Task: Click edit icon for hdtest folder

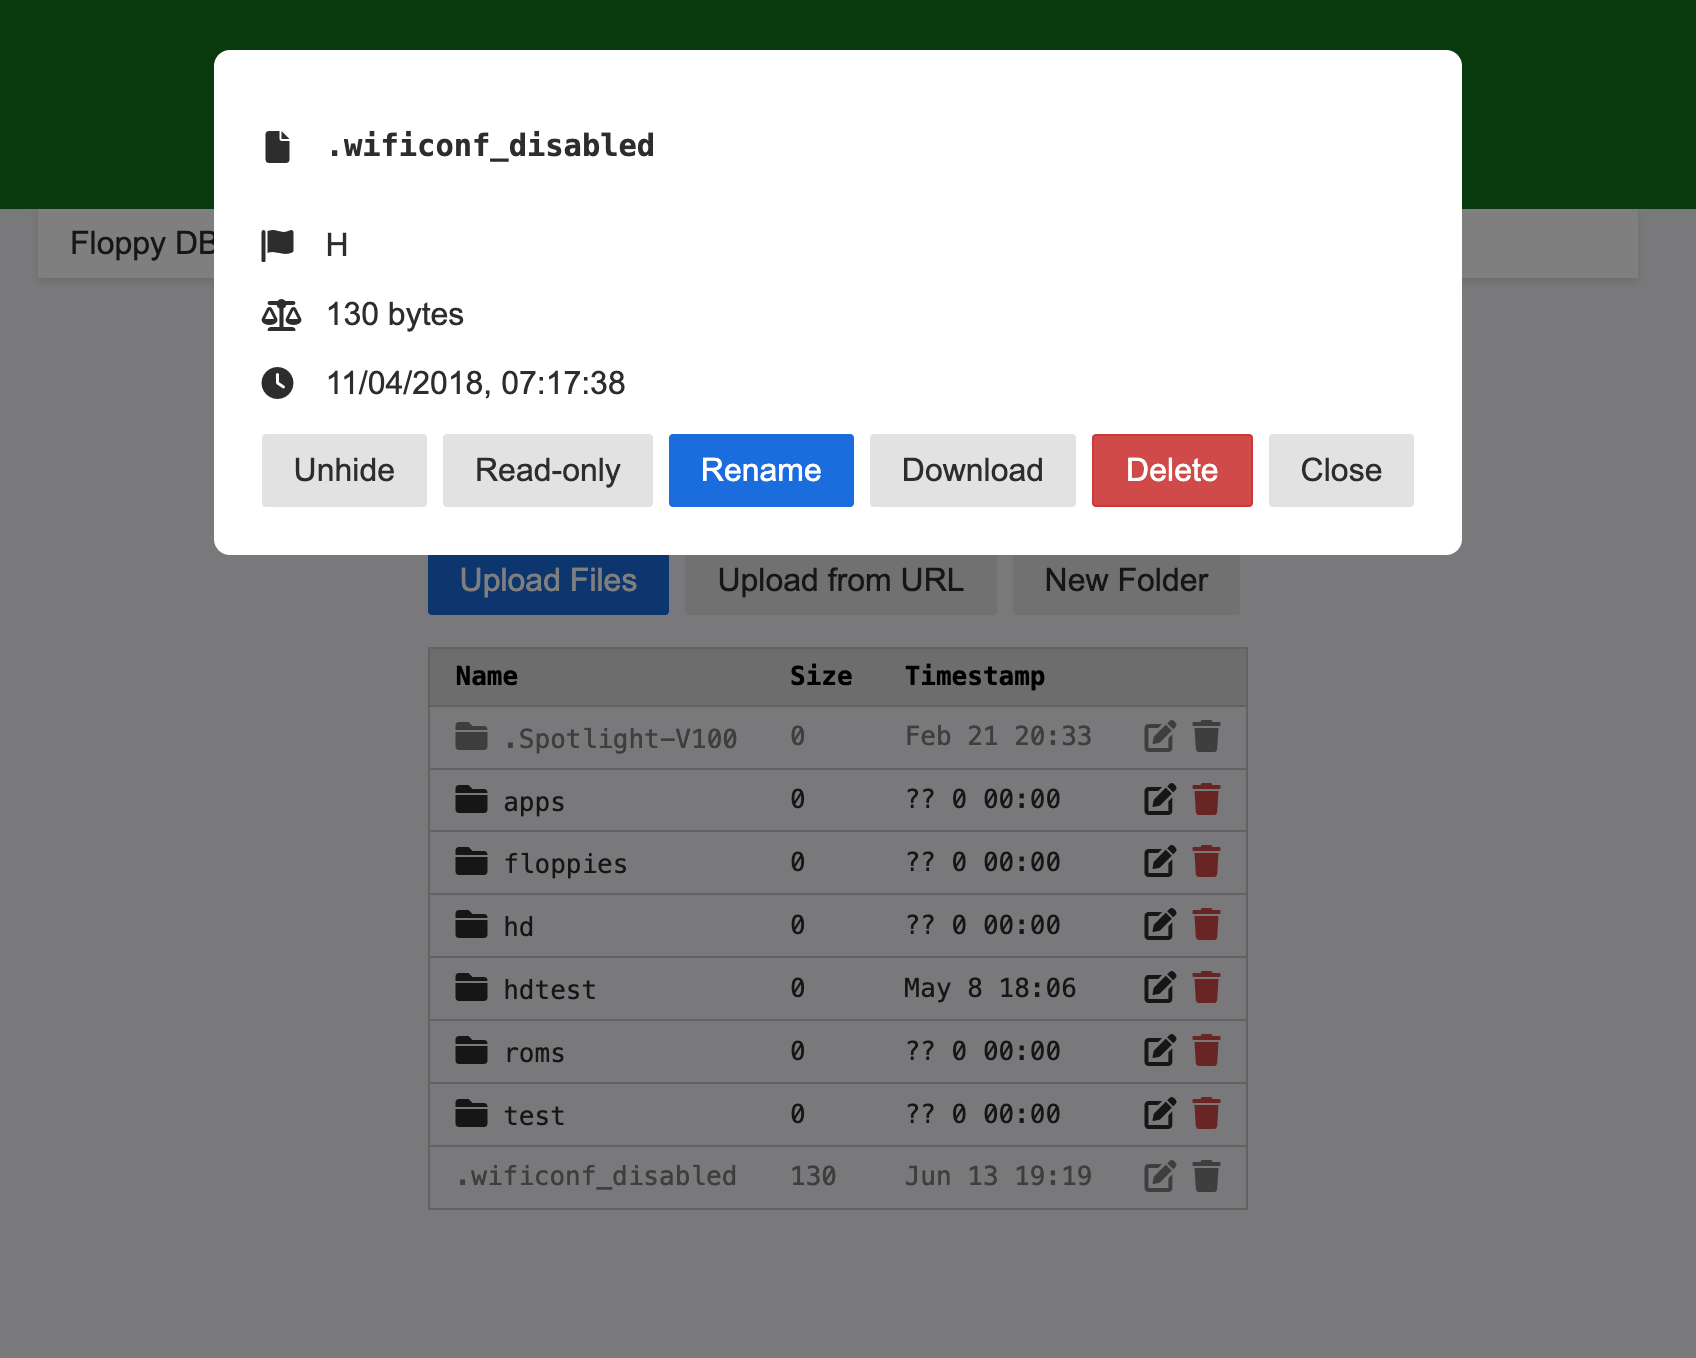Action: point(1160,988)
